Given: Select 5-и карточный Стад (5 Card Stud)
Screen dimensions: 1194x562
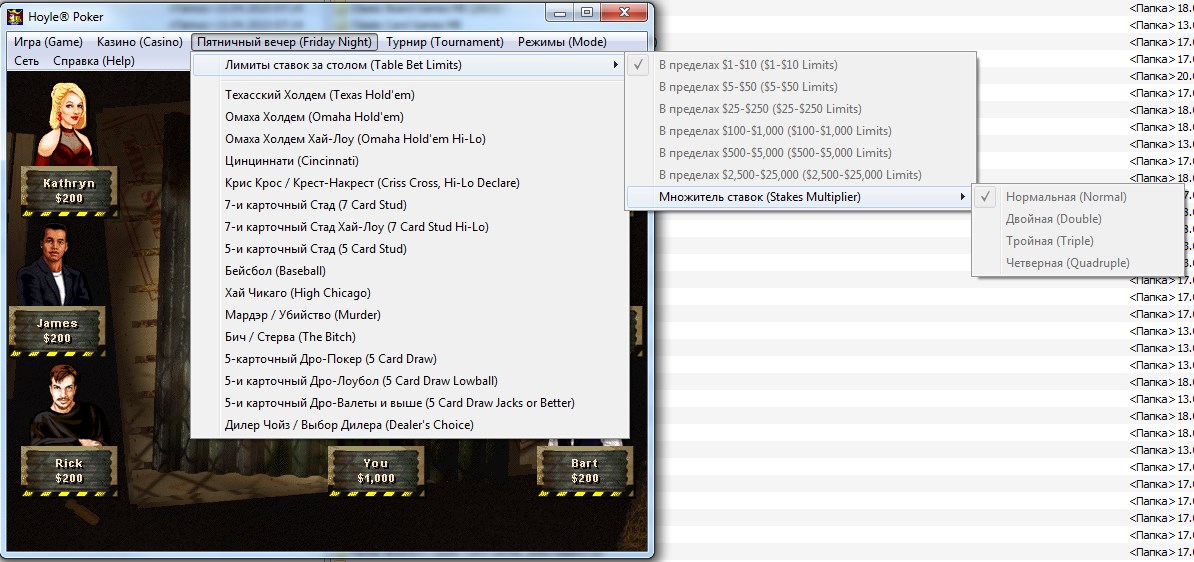Looking at the screenshot, I should [409, 249].
